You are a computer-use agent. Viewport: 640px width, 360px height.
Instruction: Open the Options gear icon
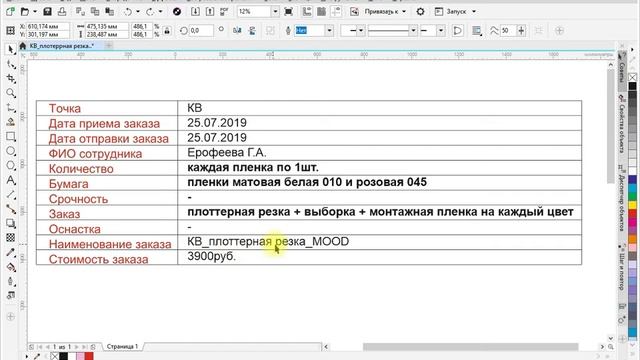(x=420, y=11)
